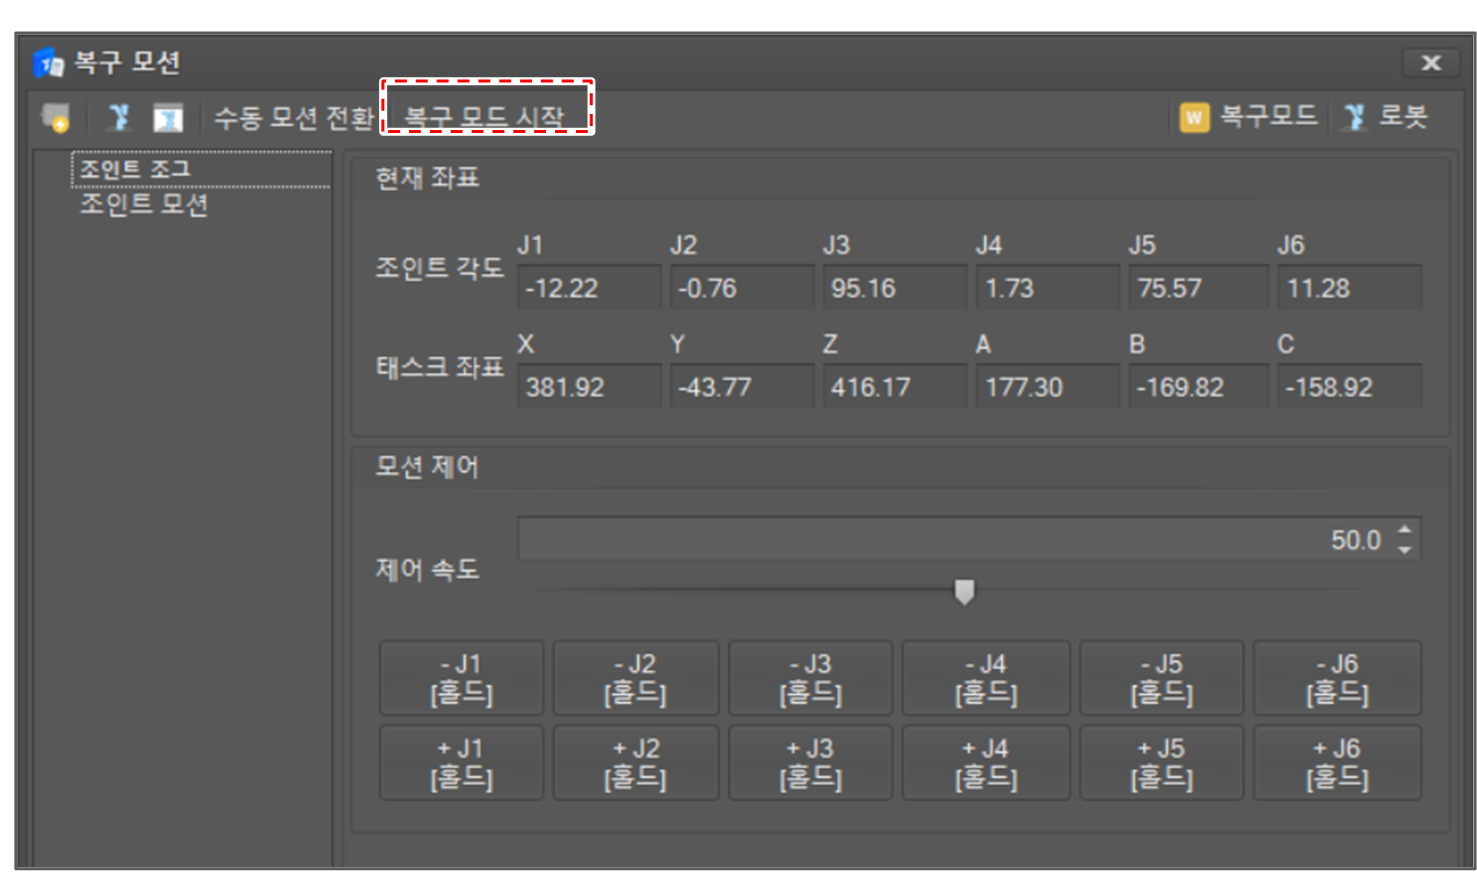The width and height of the screenshot is (1477, 889).
Task: Click 수동 모션 전환 in the toolbar
Action: pyautogui.click(x=293, y=118)
